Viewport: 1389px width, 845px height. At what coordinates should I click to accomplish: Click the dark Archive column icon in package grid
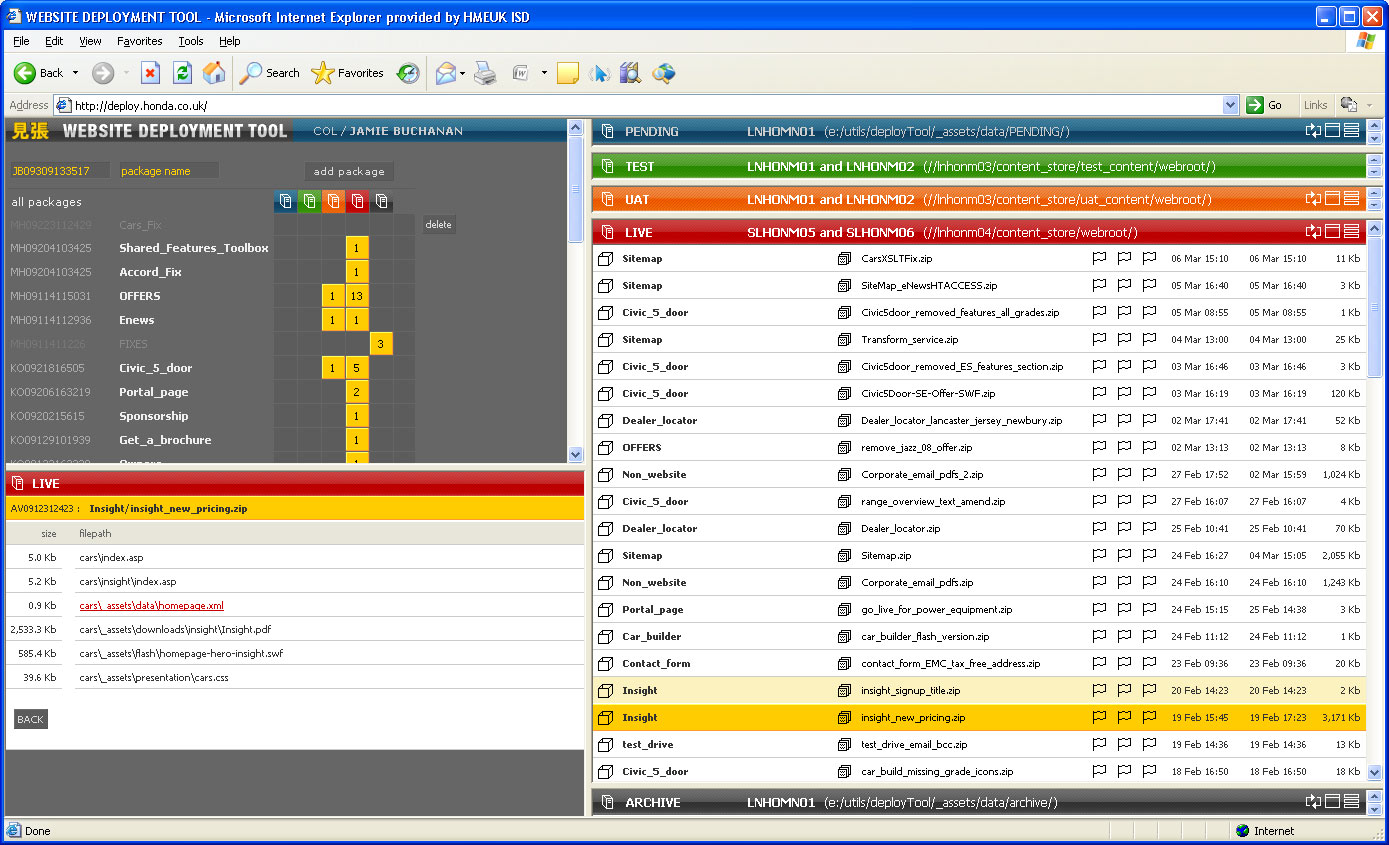381,202
